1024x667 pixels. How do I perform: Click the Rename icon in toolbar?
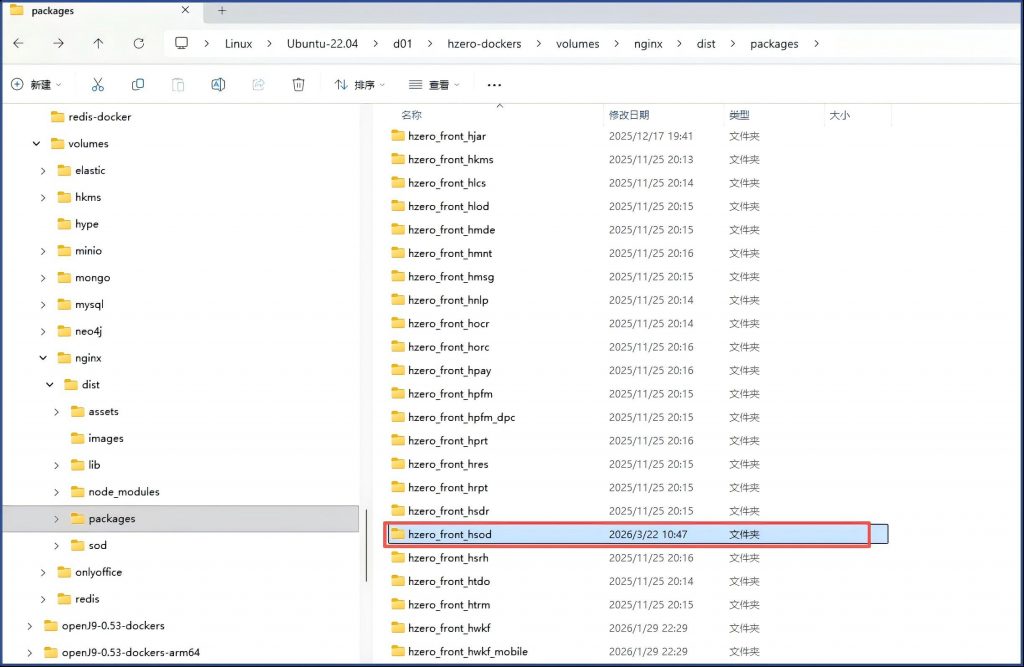tap(218, 85)
